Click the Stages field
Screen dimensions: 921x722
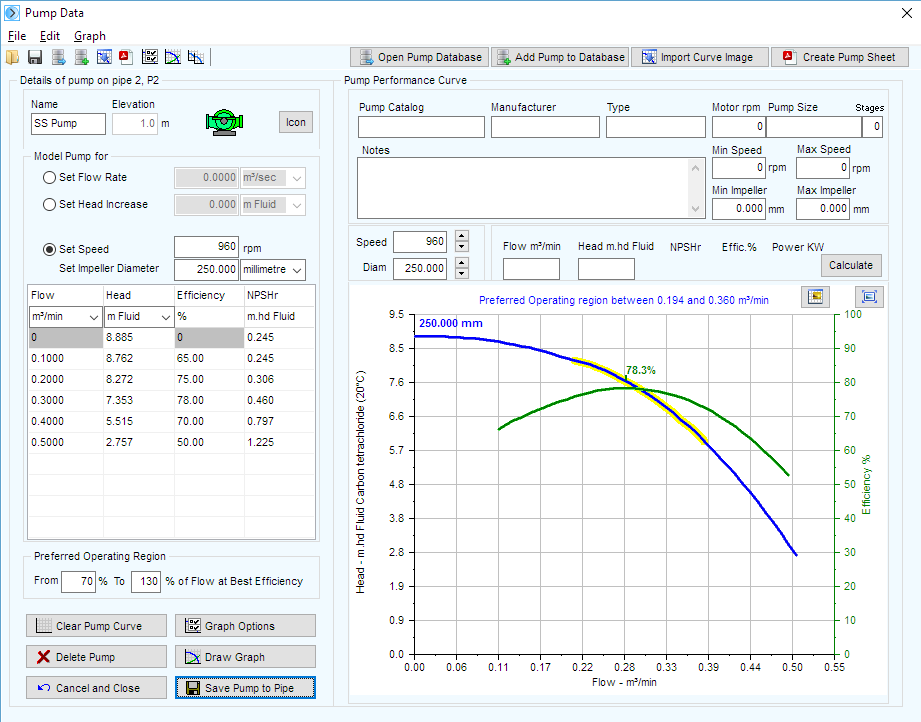[x=872, y=127]
